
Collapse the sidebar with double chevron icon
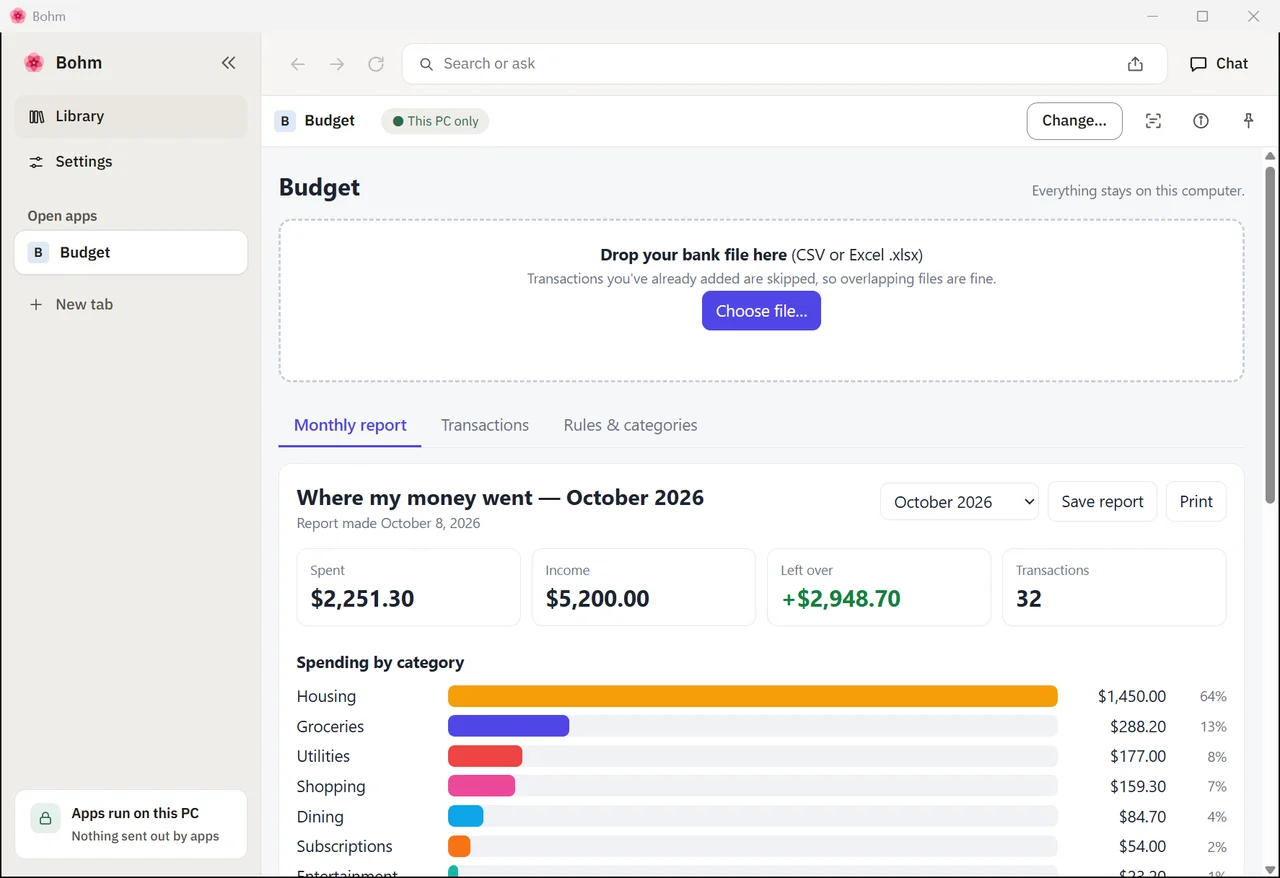pyautogui.click(x=229, y=63)
